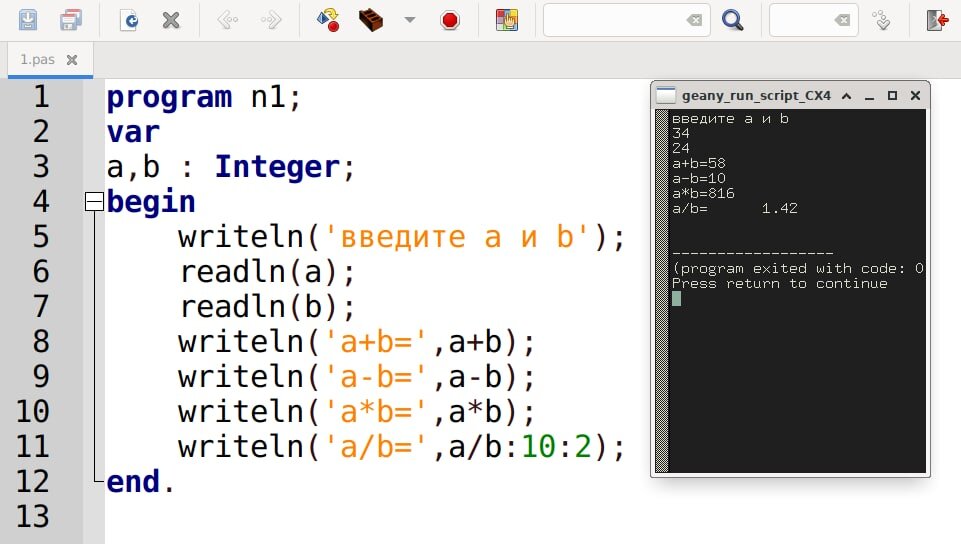
Task: Maximize the geany_run_script terminal window
Action: click(892, 96)
